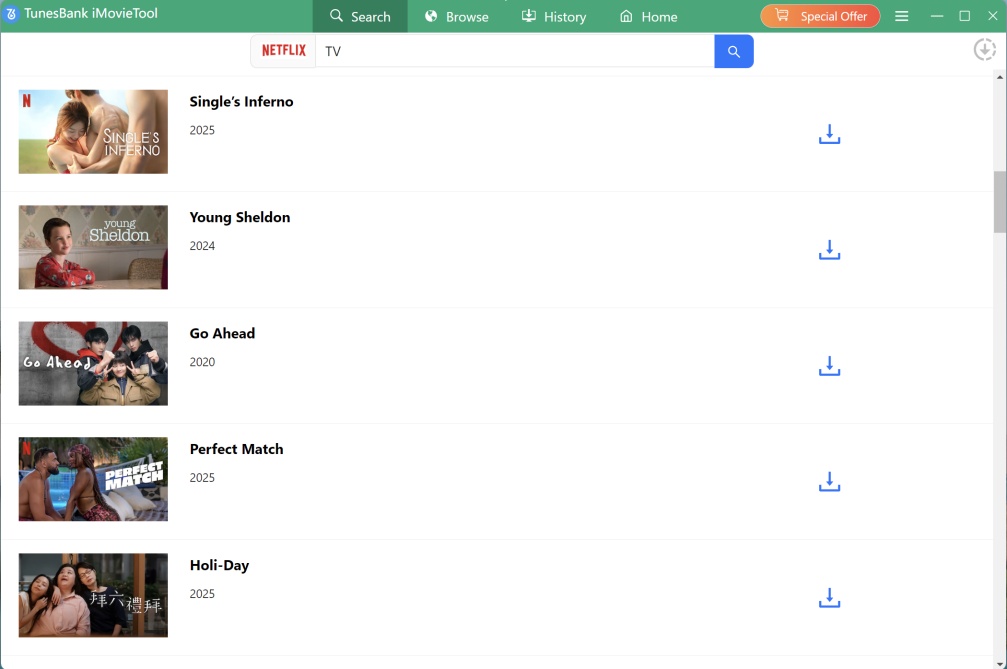Download Go Ahead via its download icon

[829, 367]
